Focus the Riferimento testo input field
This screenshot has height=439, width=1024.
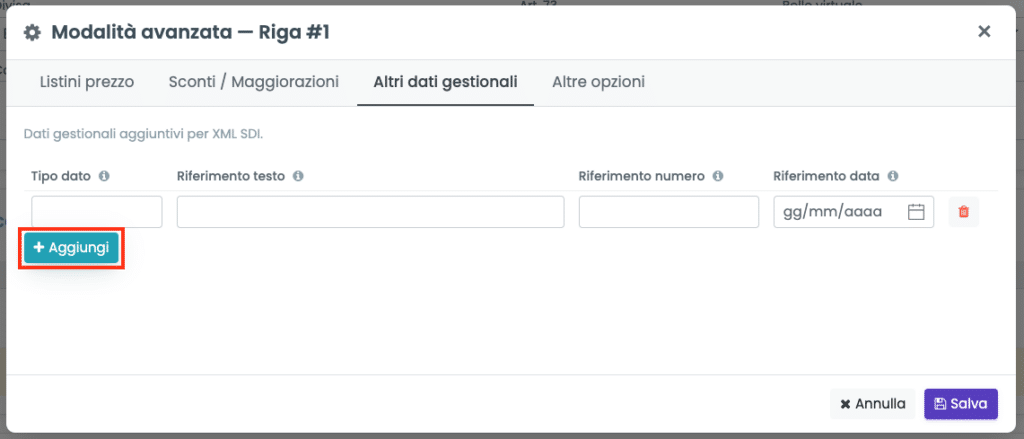370,212
